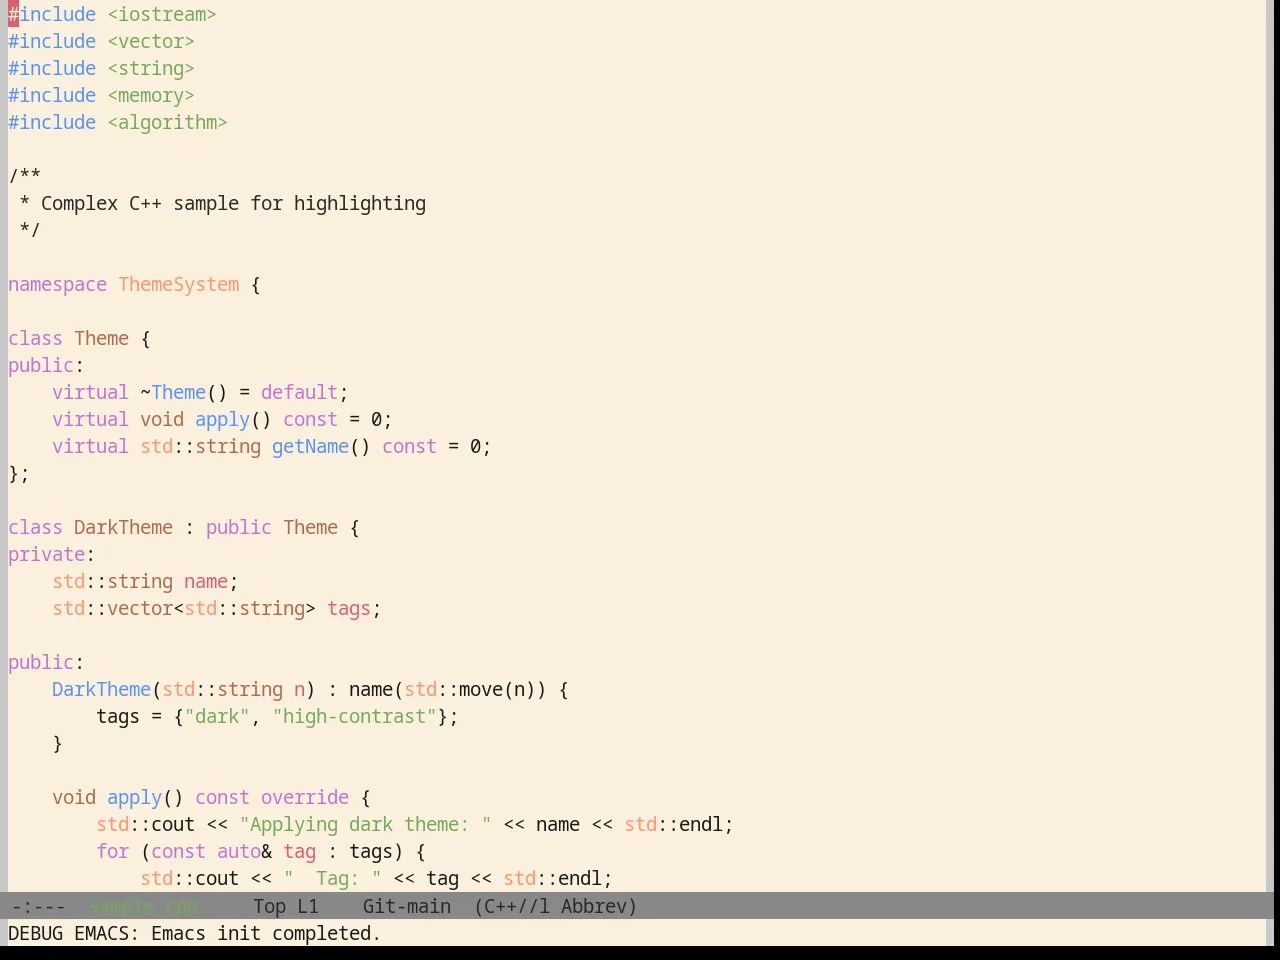
Task: Click the " Tag: " string literal
Action: [x=332, y=878]
